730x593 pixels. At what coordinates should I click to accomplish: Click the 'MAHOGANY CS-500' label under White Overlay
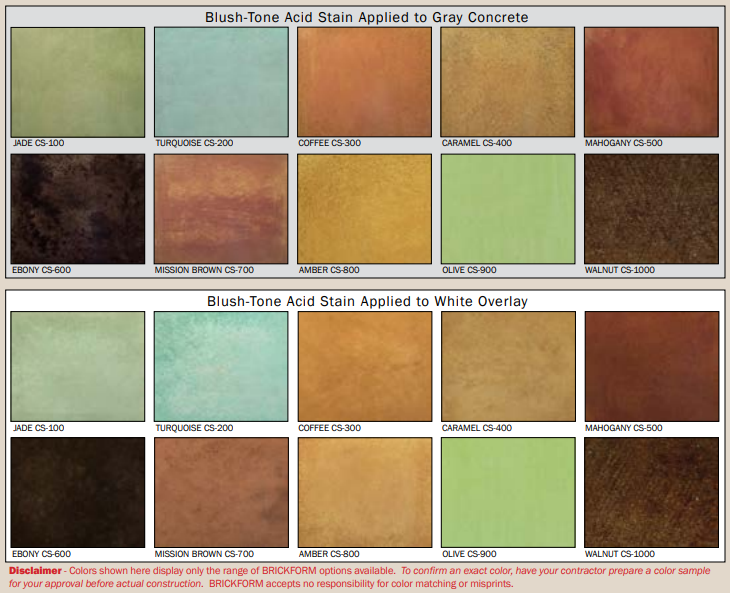(623, 428)
